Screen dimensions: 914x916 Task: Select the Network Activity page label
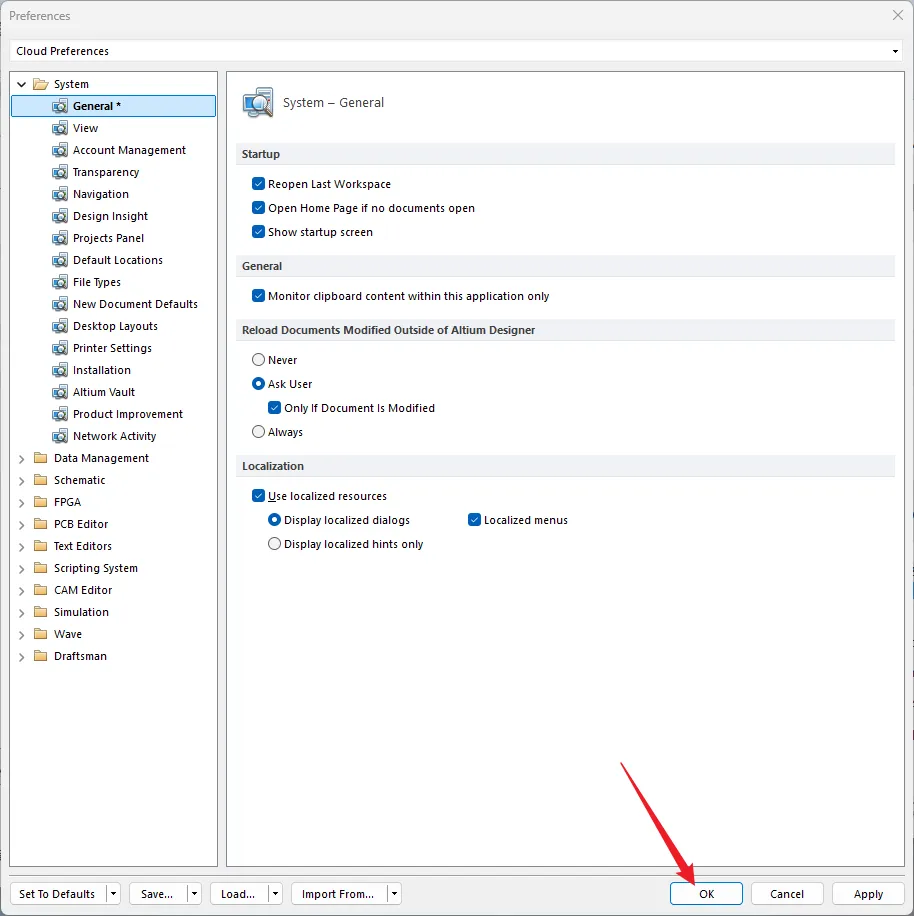[114, 436]
